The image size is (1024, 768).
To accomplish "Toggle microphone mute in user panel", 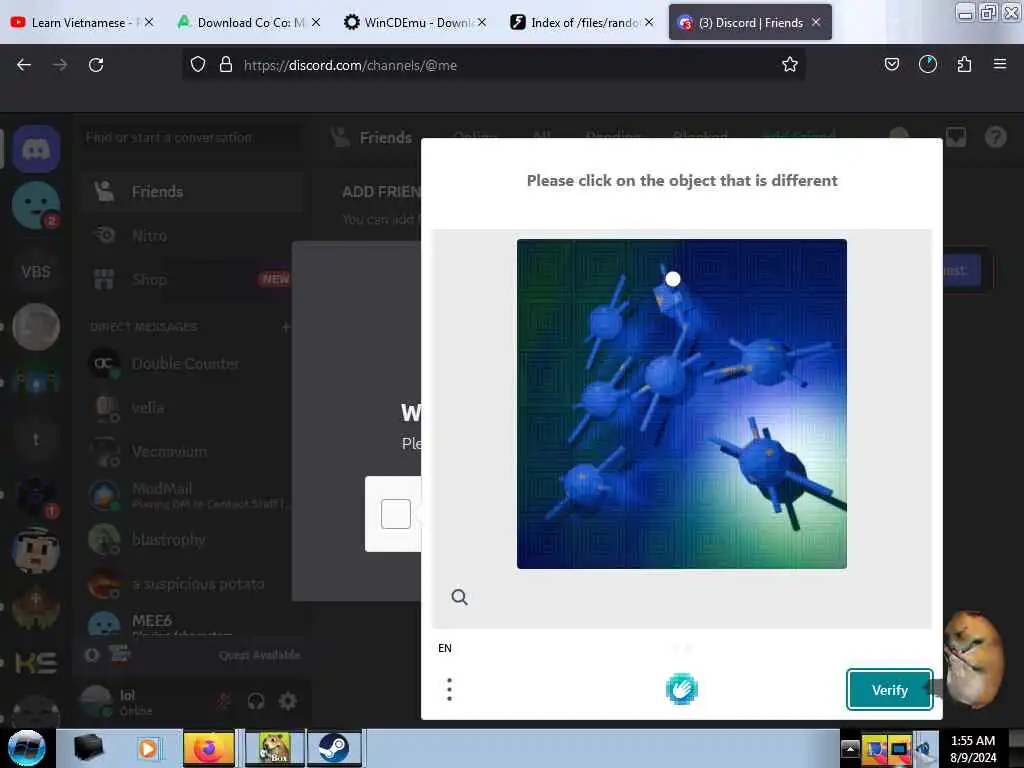I will [x=223, y=701].
